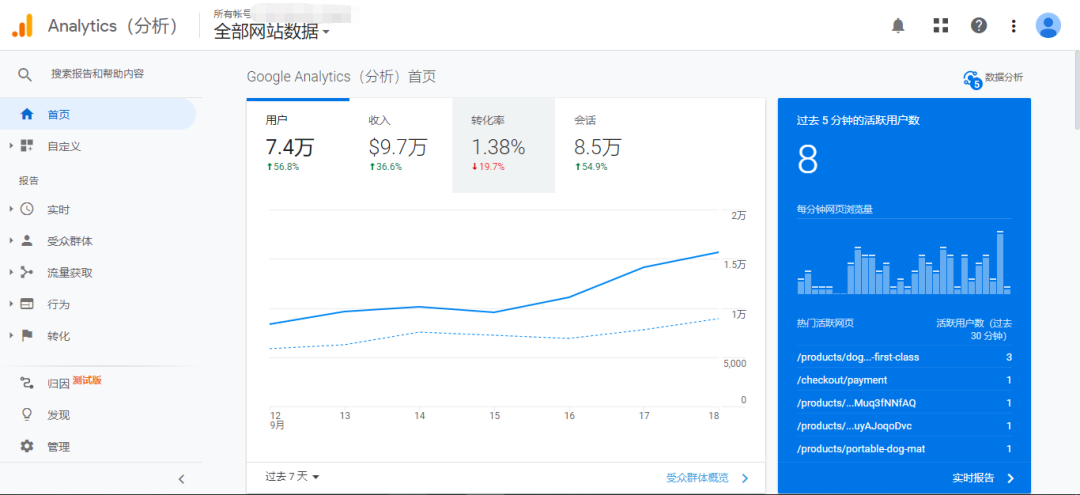Click the 行为 behavior icon
Image resolution: width=1080 pixels, height=495 pixels.
[27, 304]
